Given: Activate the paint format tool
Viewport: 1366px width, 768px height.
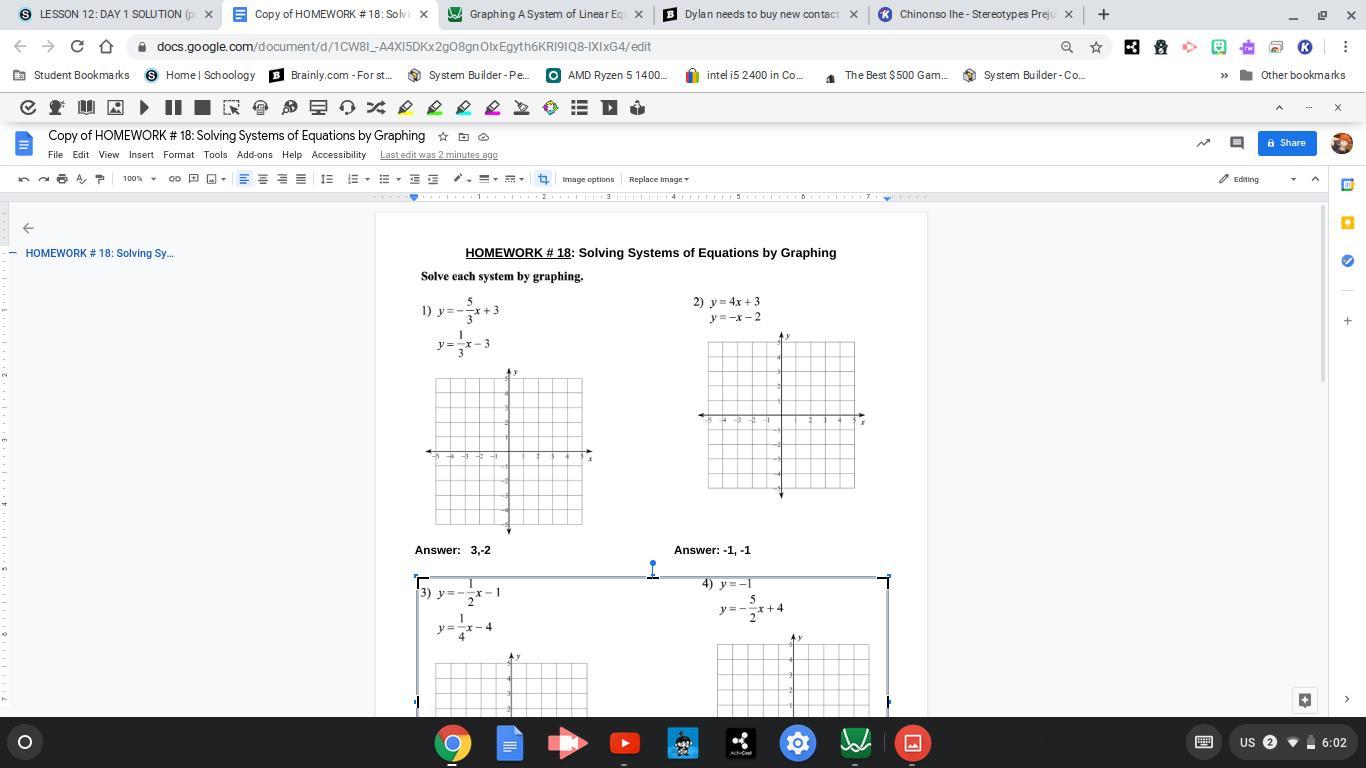Looking at the screenshot, I should click(x=100, y=179).
